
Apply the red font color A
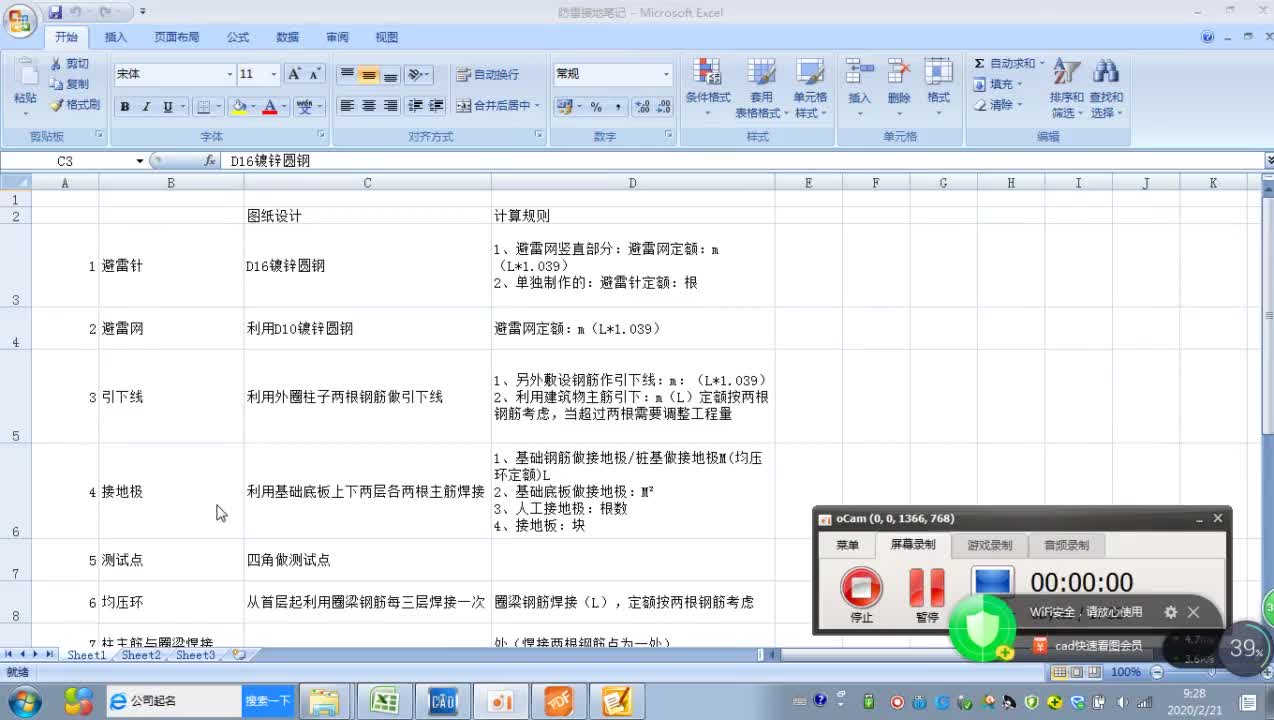tap(269, 107)
